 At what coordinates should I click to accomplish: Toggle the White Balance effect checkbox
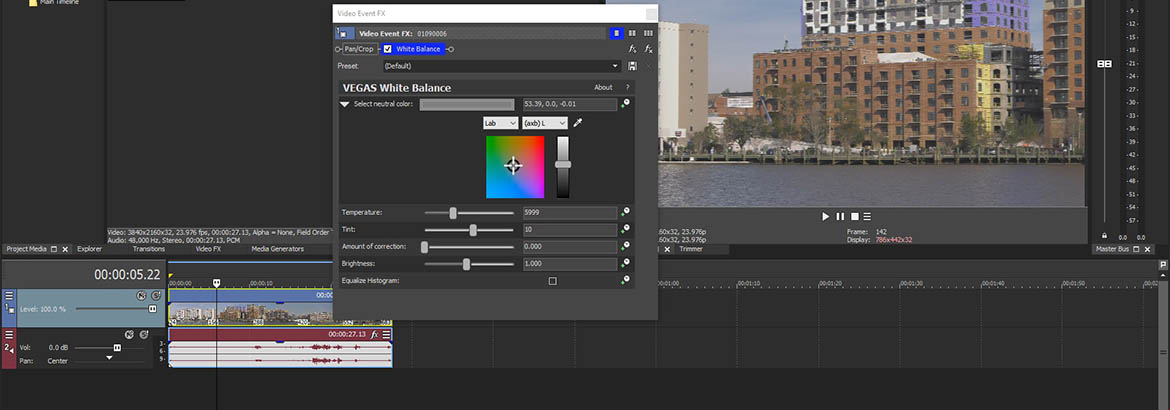[x=387, y=49]
